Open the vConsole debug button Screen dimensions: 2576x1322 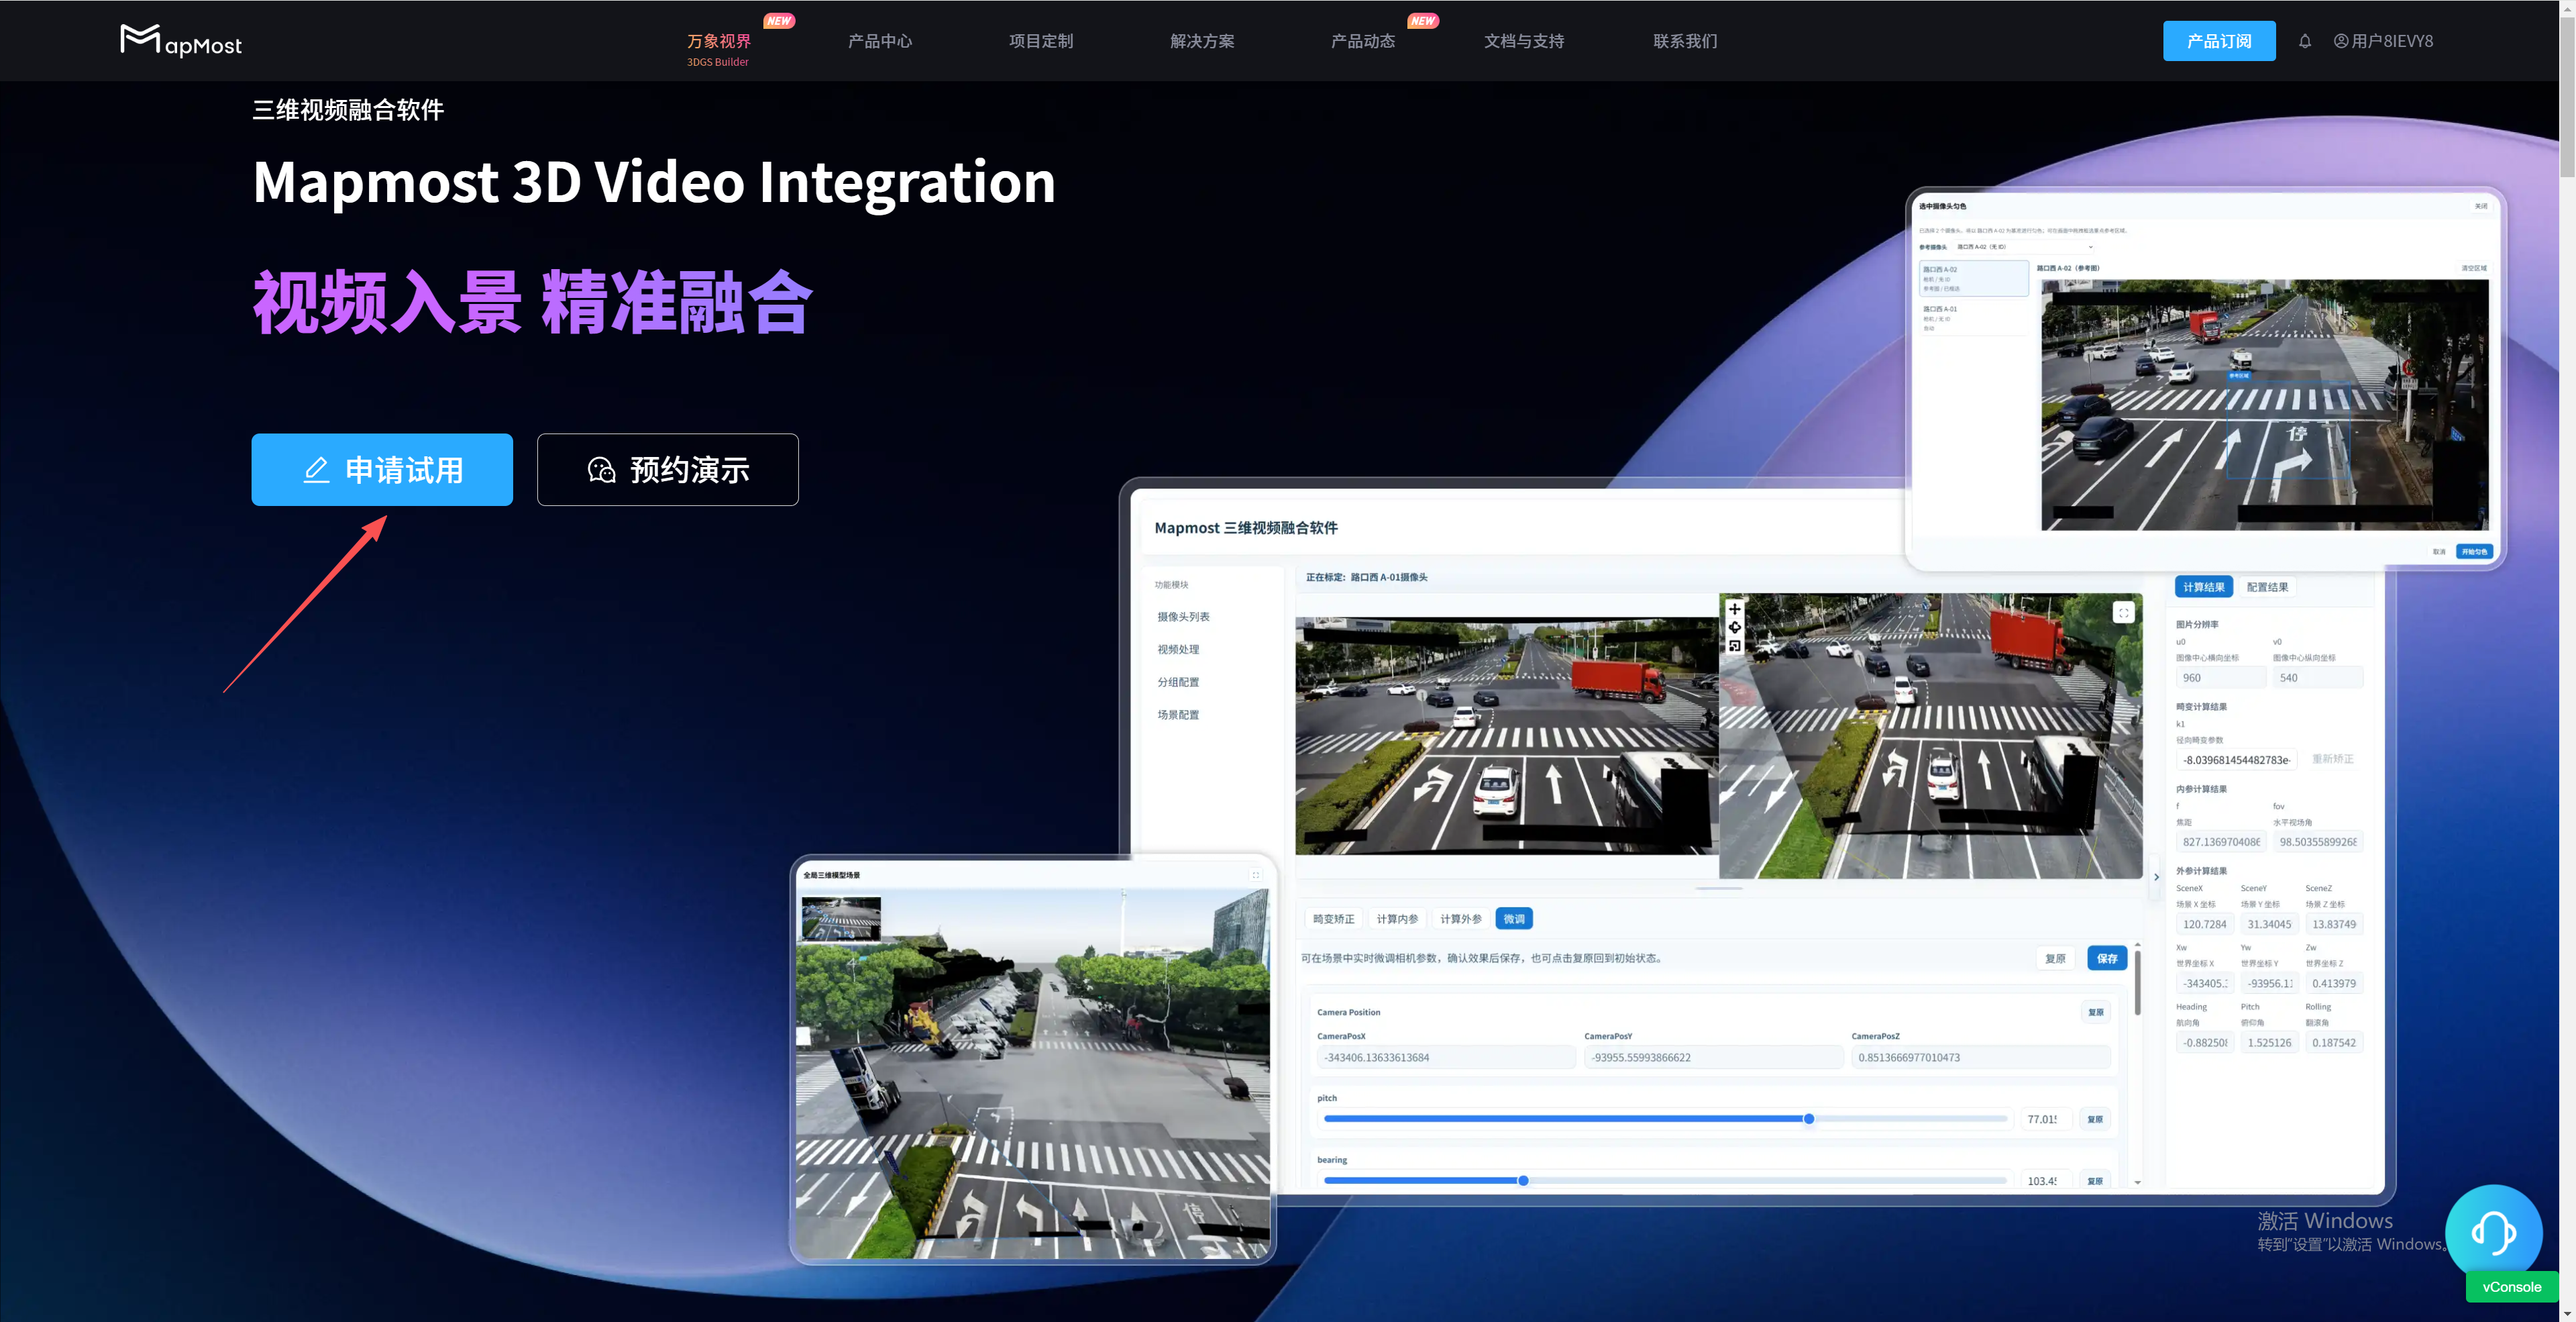tap(2511, 1287)
